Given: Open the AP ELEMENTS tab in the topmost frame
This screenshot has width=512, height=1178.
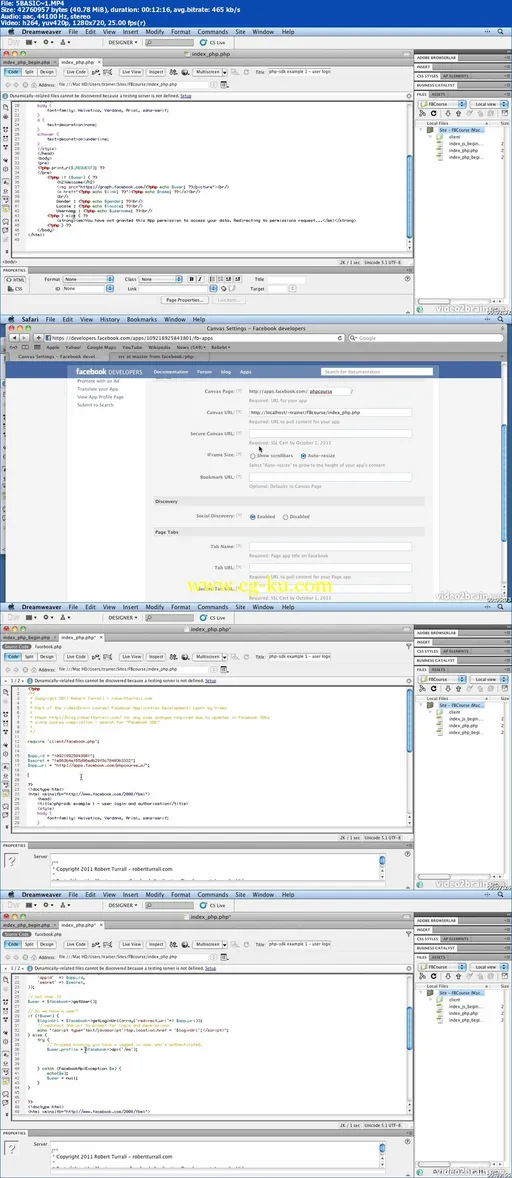Looking at the screenshot, I should (x=455, y=76).
